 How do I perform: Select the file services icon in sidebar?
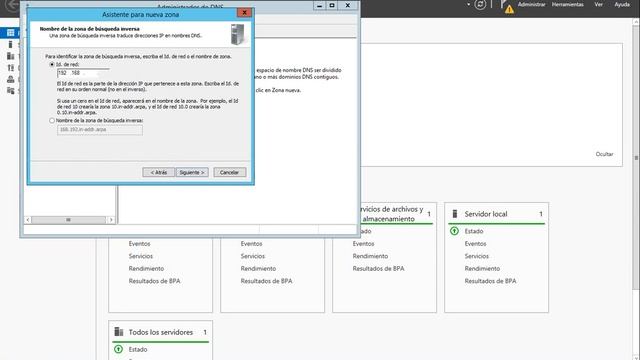point(11,91)
